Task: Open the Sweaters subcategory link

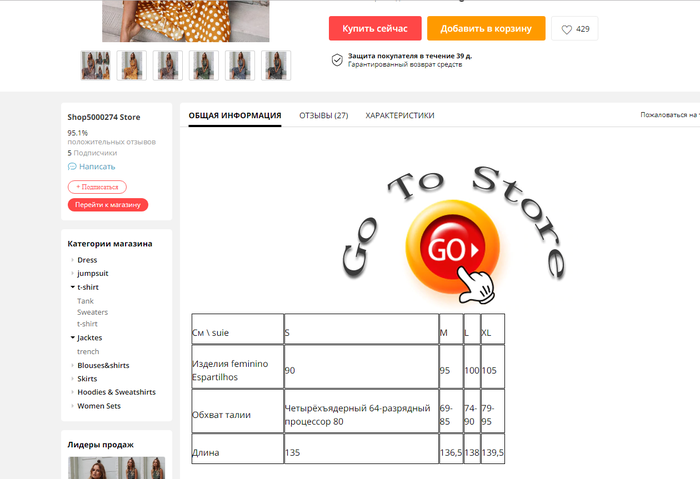Action: (92, 312)
